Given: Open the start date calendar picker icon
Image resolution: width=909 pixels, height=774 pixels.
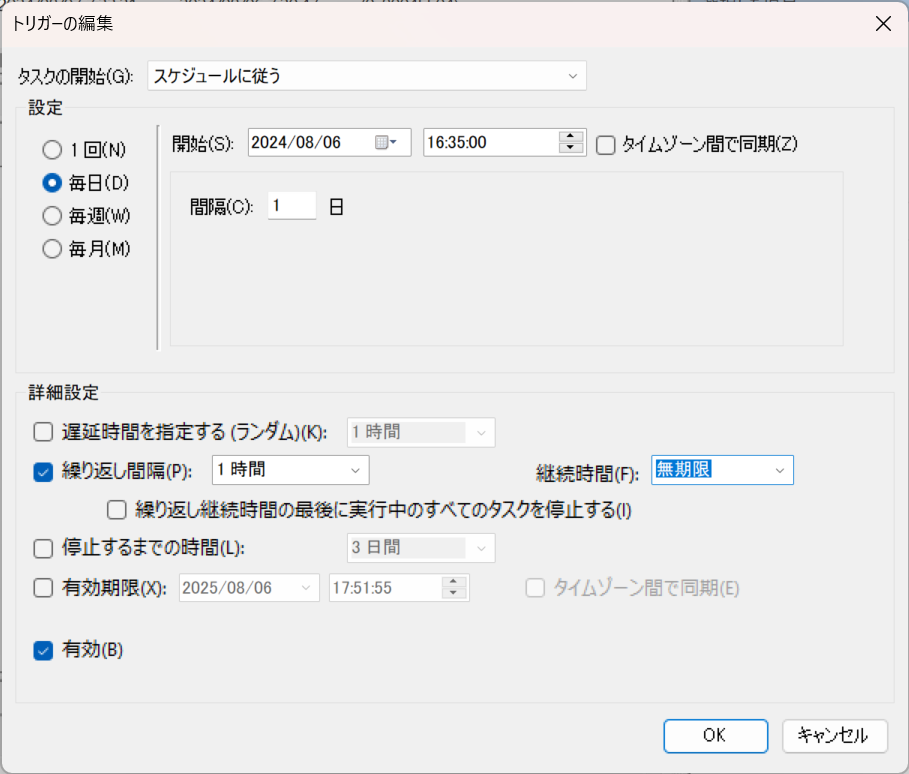Looking at the screenshot, I should 385,143.
